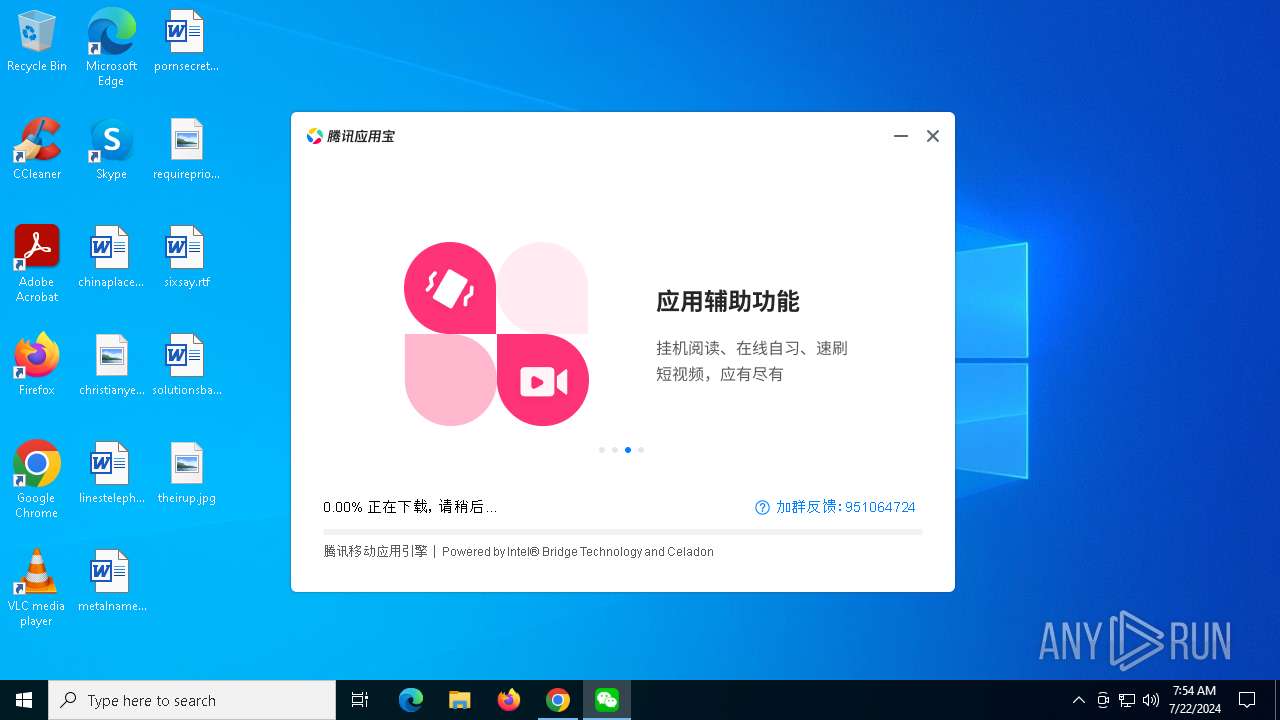
Task: Open Task View on the taskbar
Action: pos(360,700)
